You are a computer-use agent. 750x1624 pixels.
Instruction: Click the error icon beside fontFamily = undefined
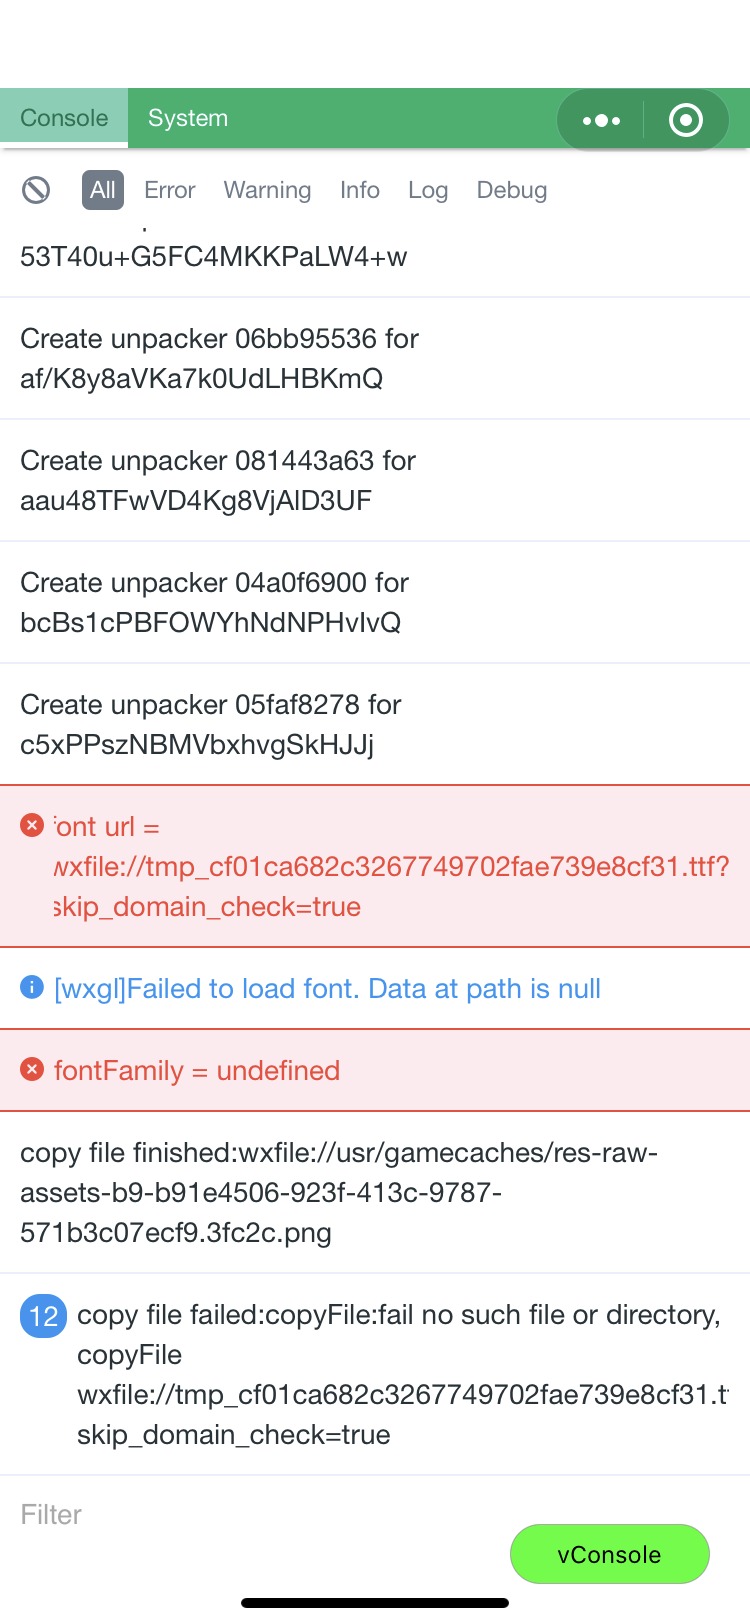(32, 1070)
